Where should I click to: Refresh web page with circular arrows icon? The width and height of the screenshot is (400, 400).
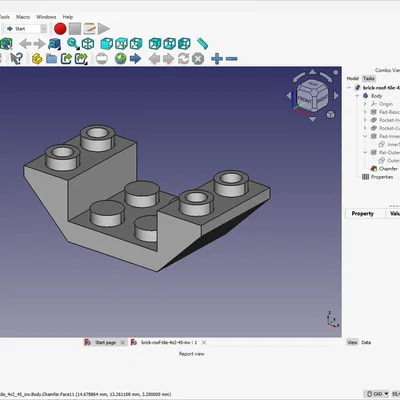coord(183,59)
